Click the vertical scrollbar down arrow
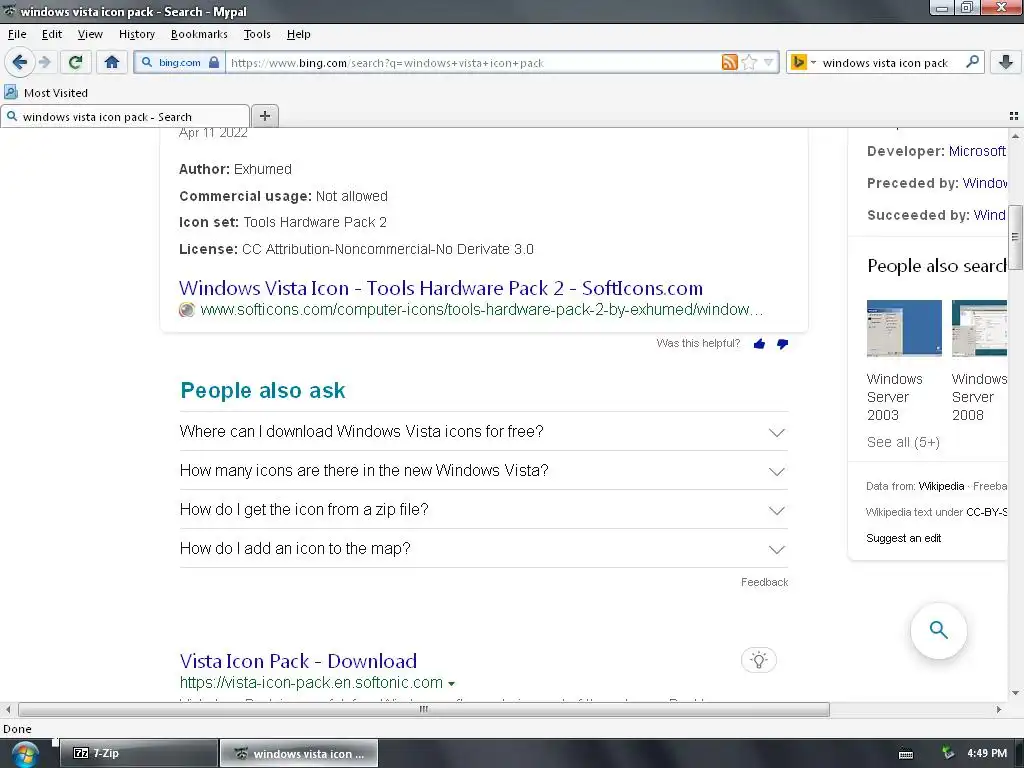1024x768 pixels. (x=1015, y=694)
